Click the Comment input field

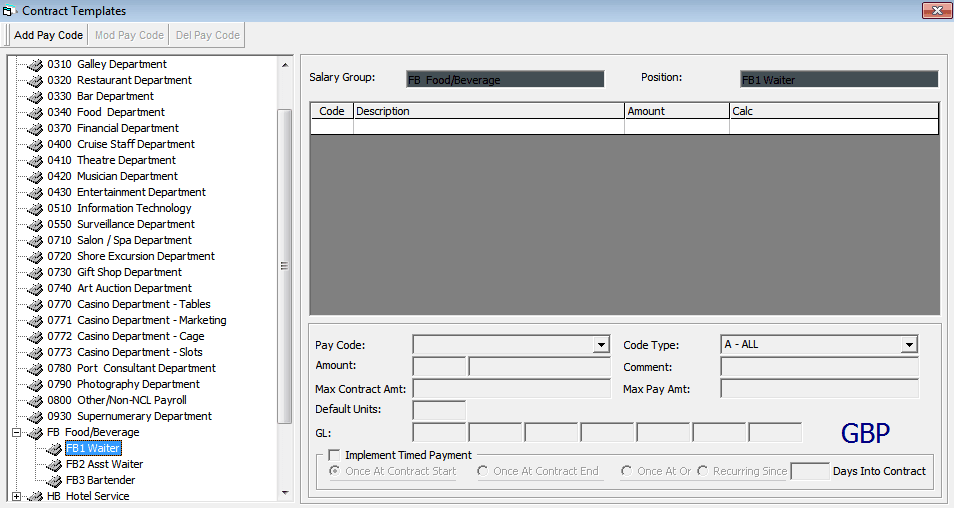pyautogui.click(x=820, y=367)
